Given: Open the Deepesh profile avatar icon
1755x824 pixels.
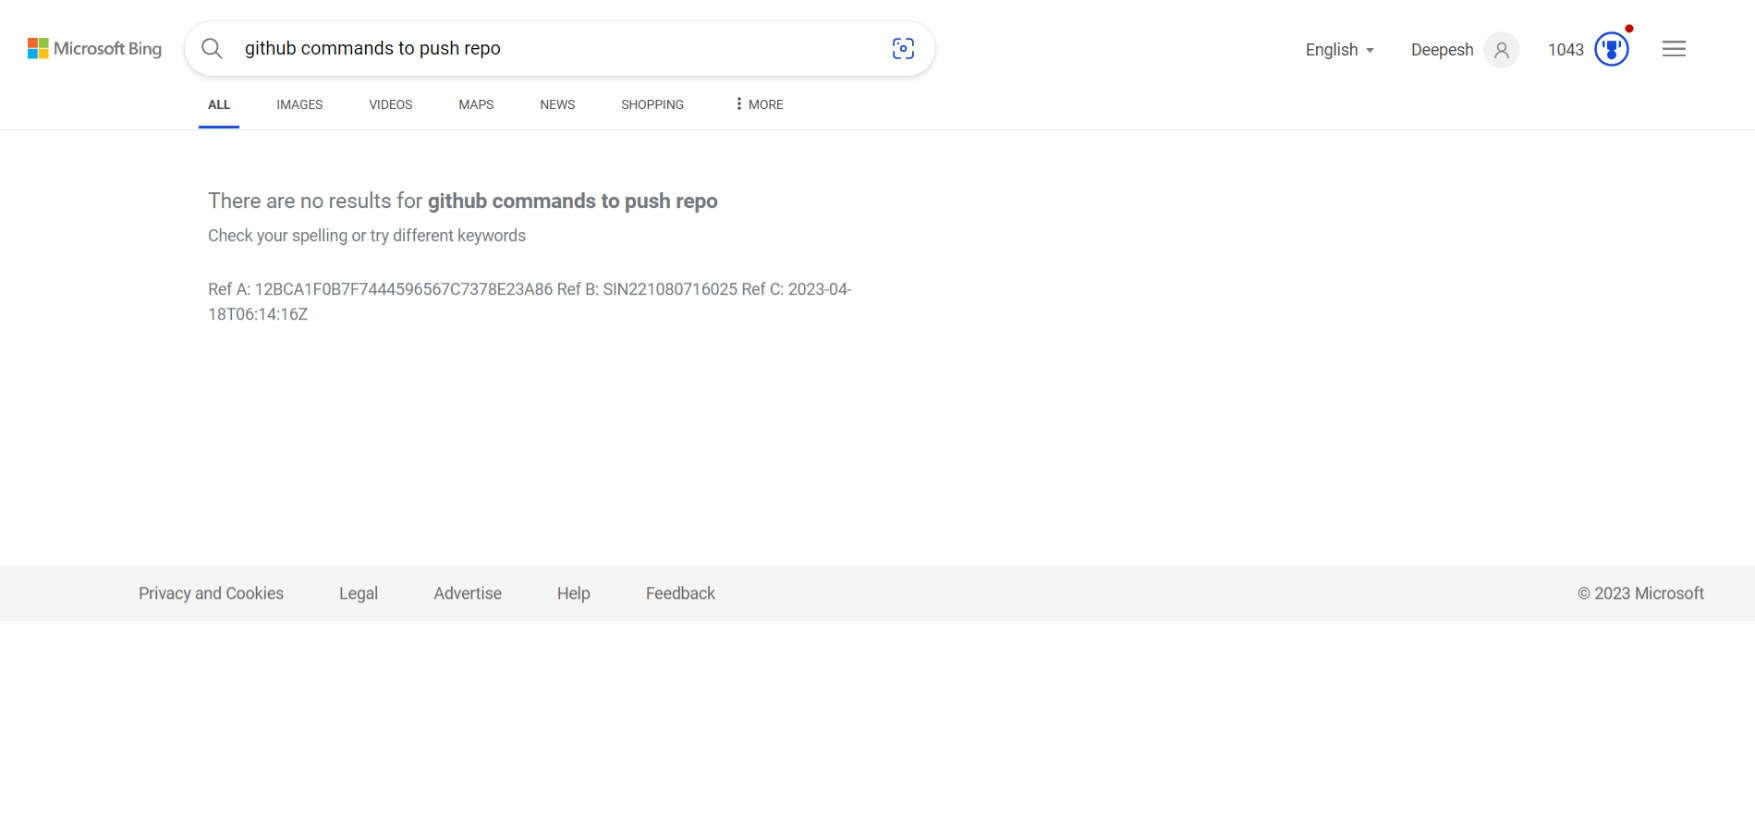Looking at the screenshot, I should tap(1501, 49).
